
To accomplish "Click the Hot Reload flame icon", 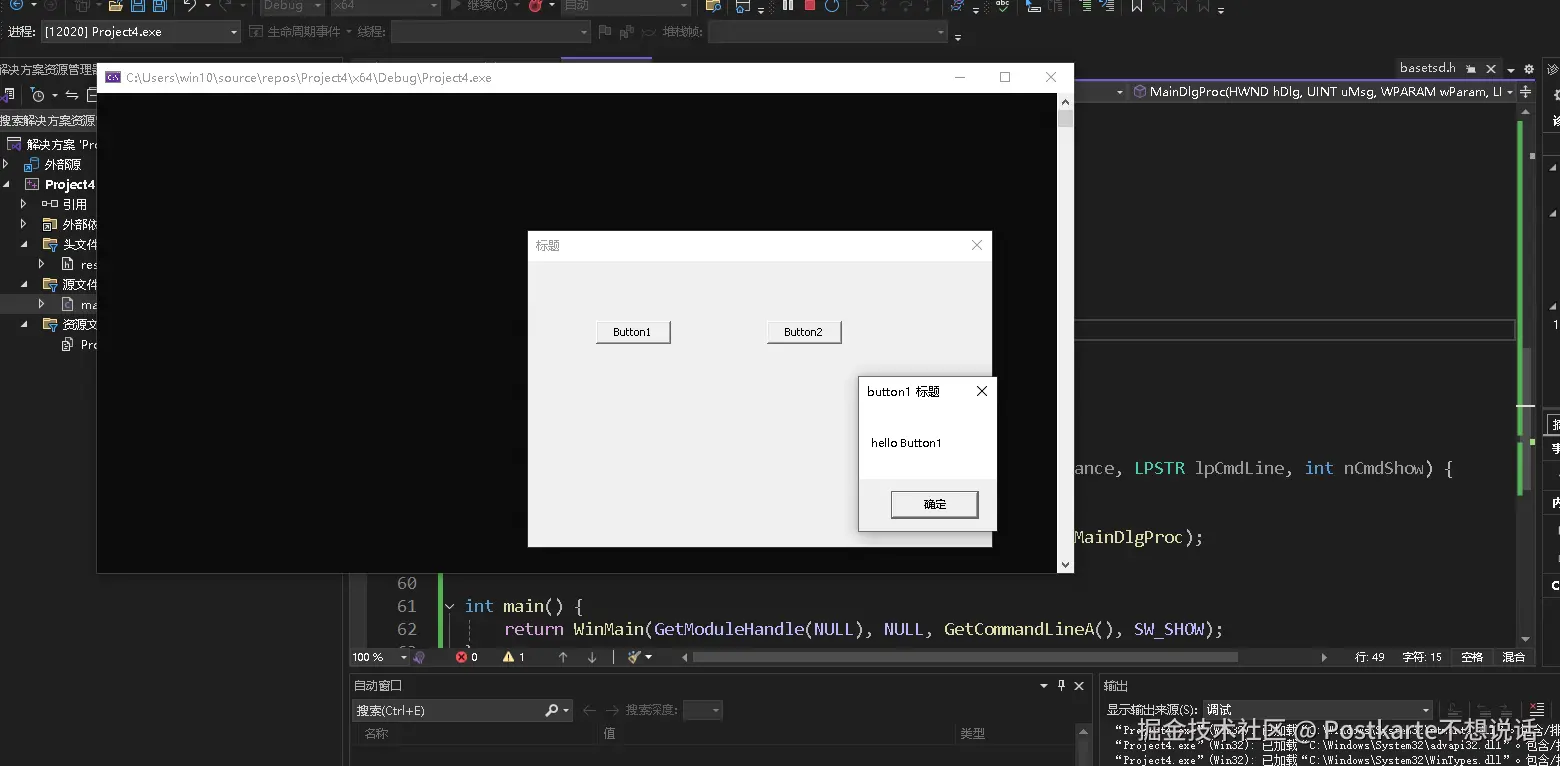I will (536, 6).
